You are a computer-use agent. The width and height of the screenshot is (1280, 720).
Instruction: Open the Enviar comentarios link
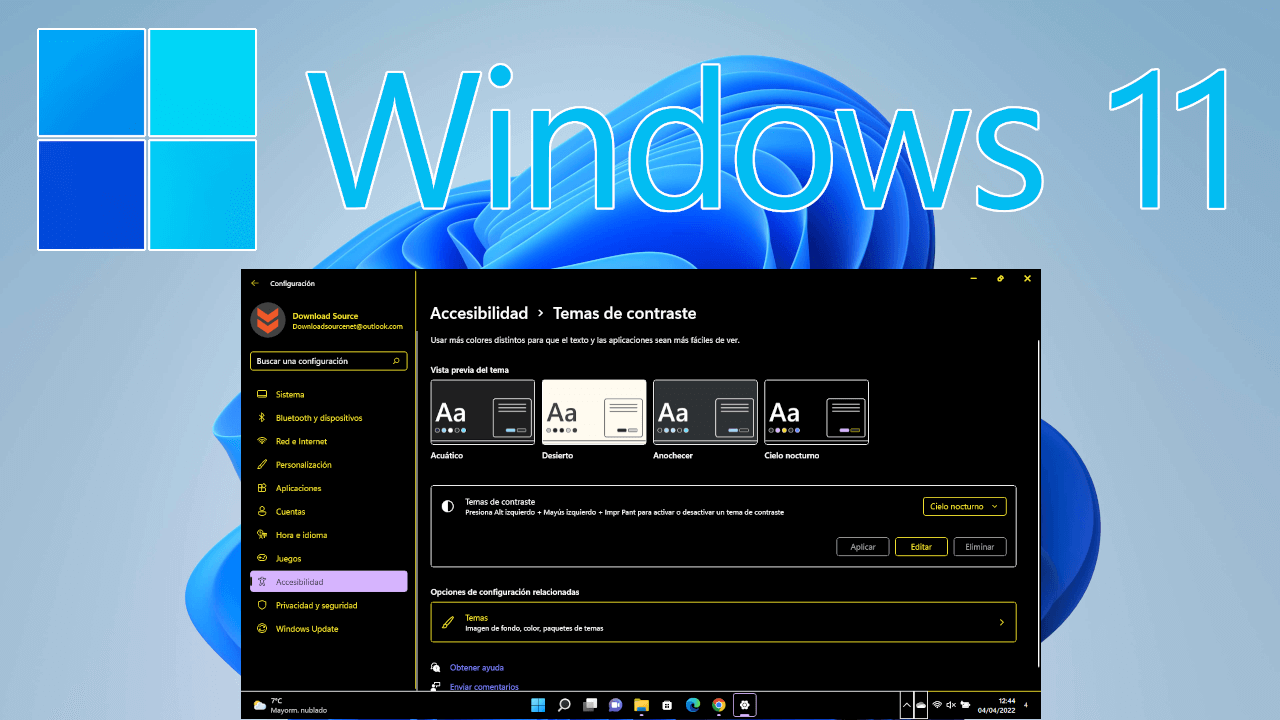[484, 687]
